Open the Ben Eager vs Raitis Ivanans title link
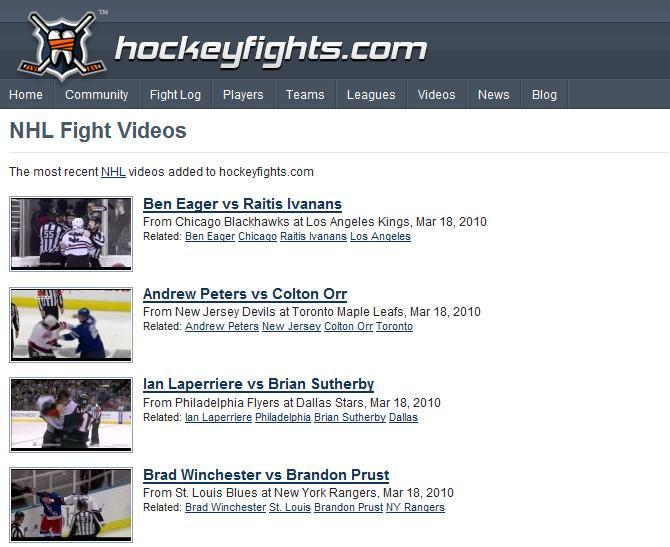This screenshot has height=547, width=670. point(242,204)
